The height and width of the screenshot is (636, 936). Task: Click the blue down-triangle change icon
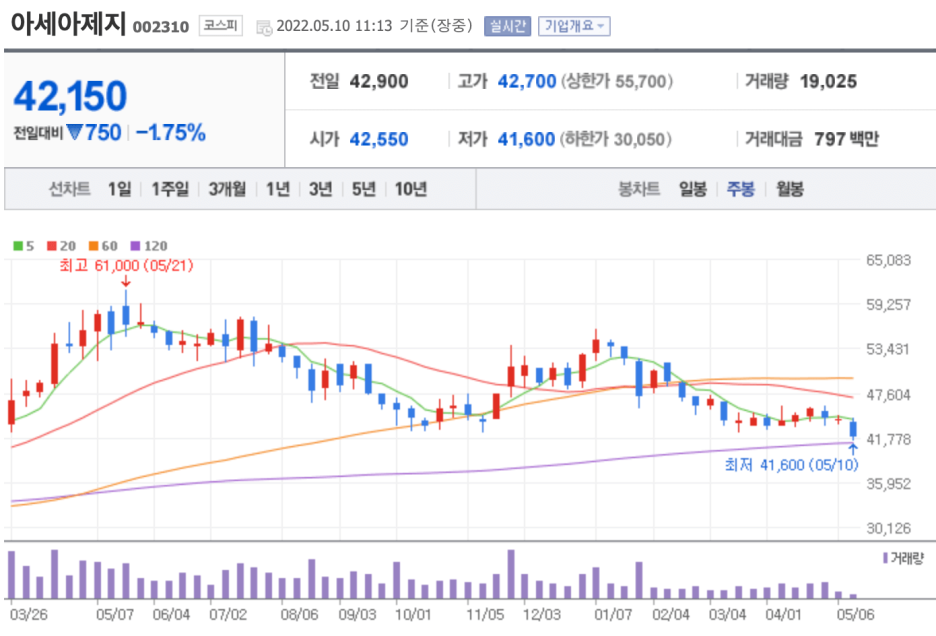tap(75, 132)
